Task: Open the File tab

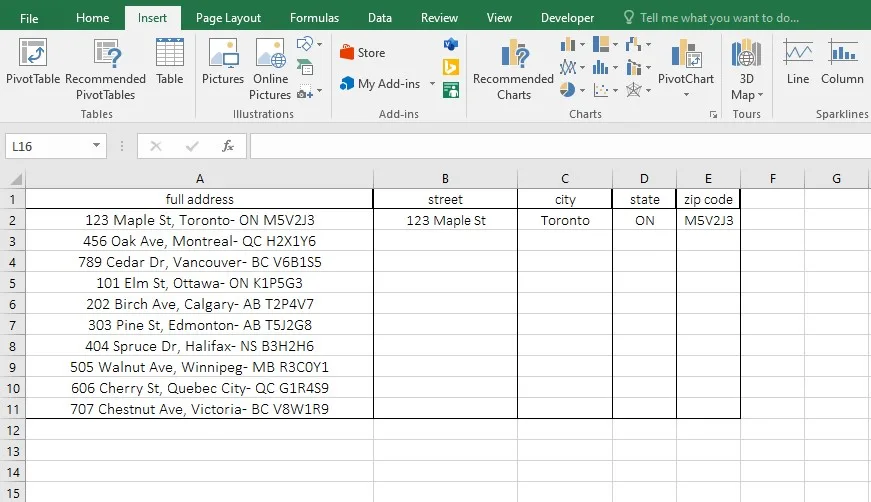Action: 29,18
